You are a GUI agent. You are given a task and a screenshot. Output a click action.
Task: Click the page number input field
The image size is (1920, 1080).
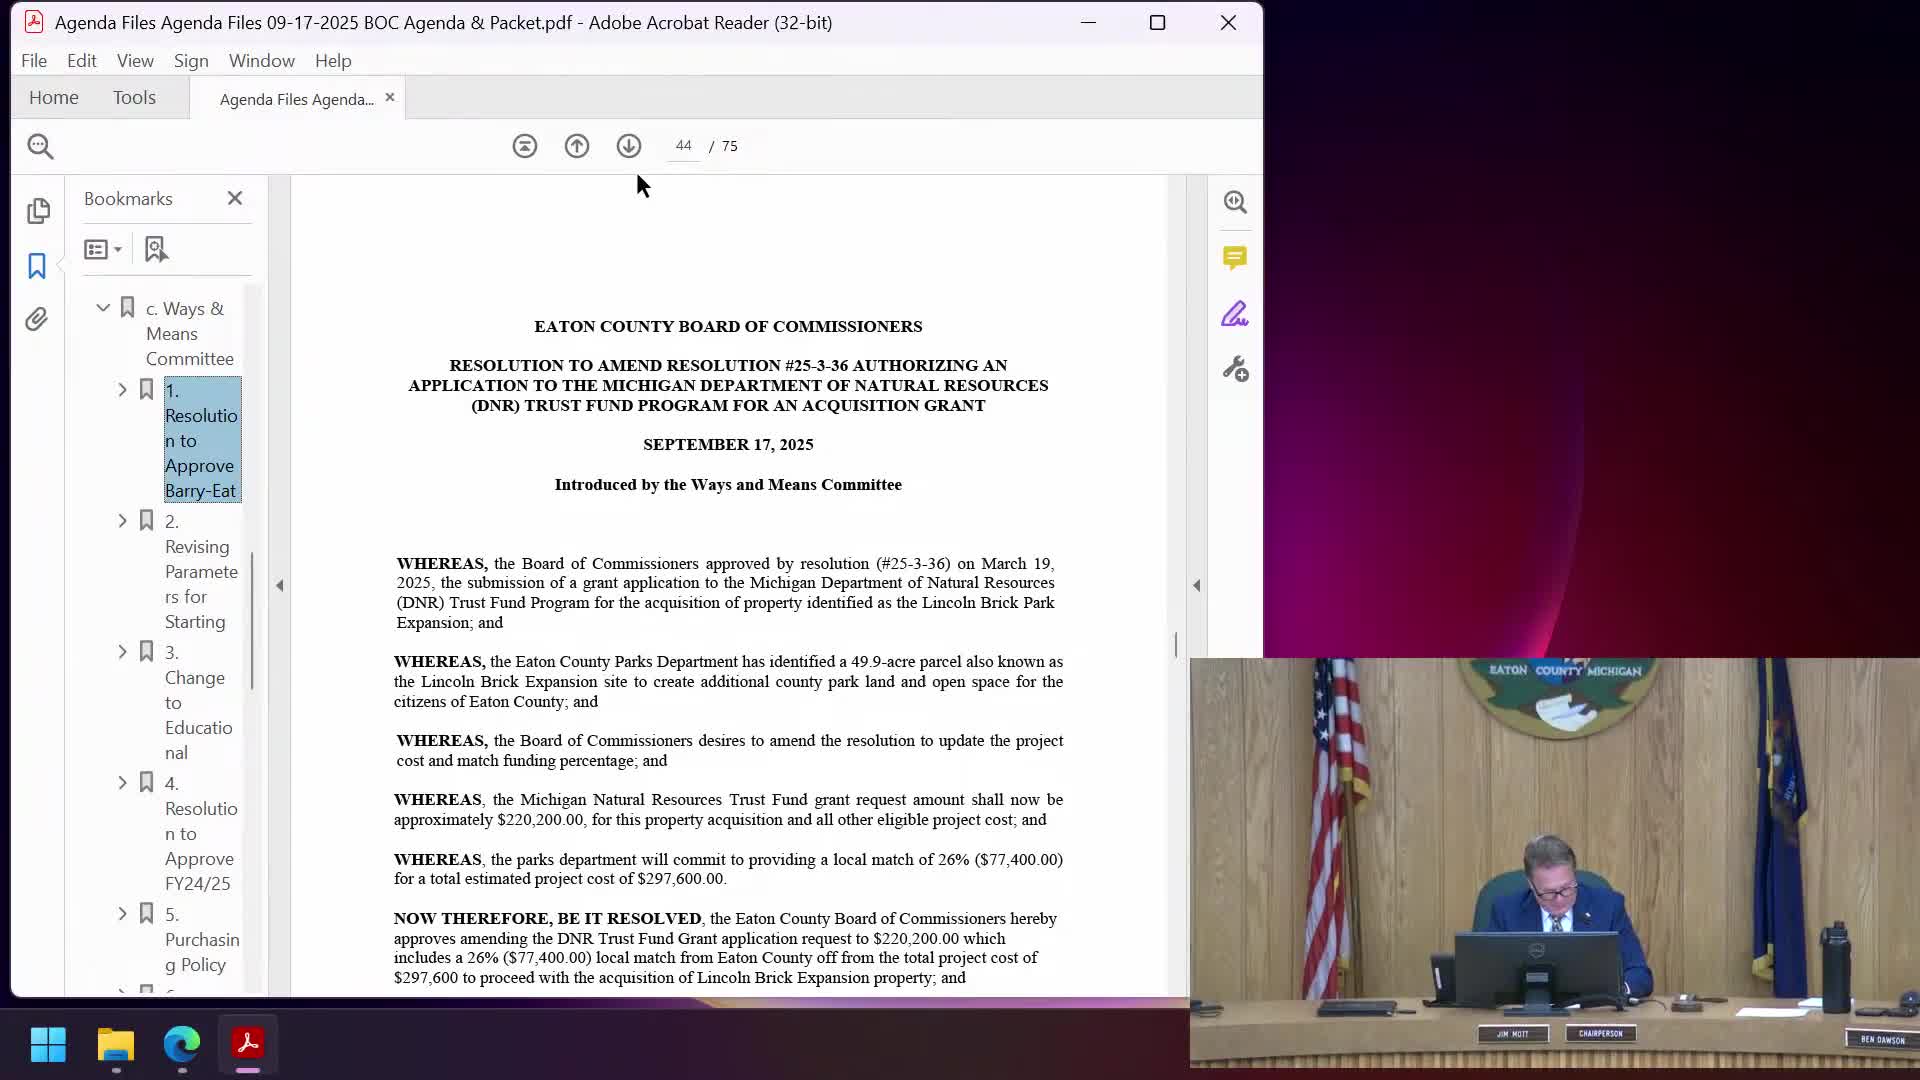tap(683, 146)
